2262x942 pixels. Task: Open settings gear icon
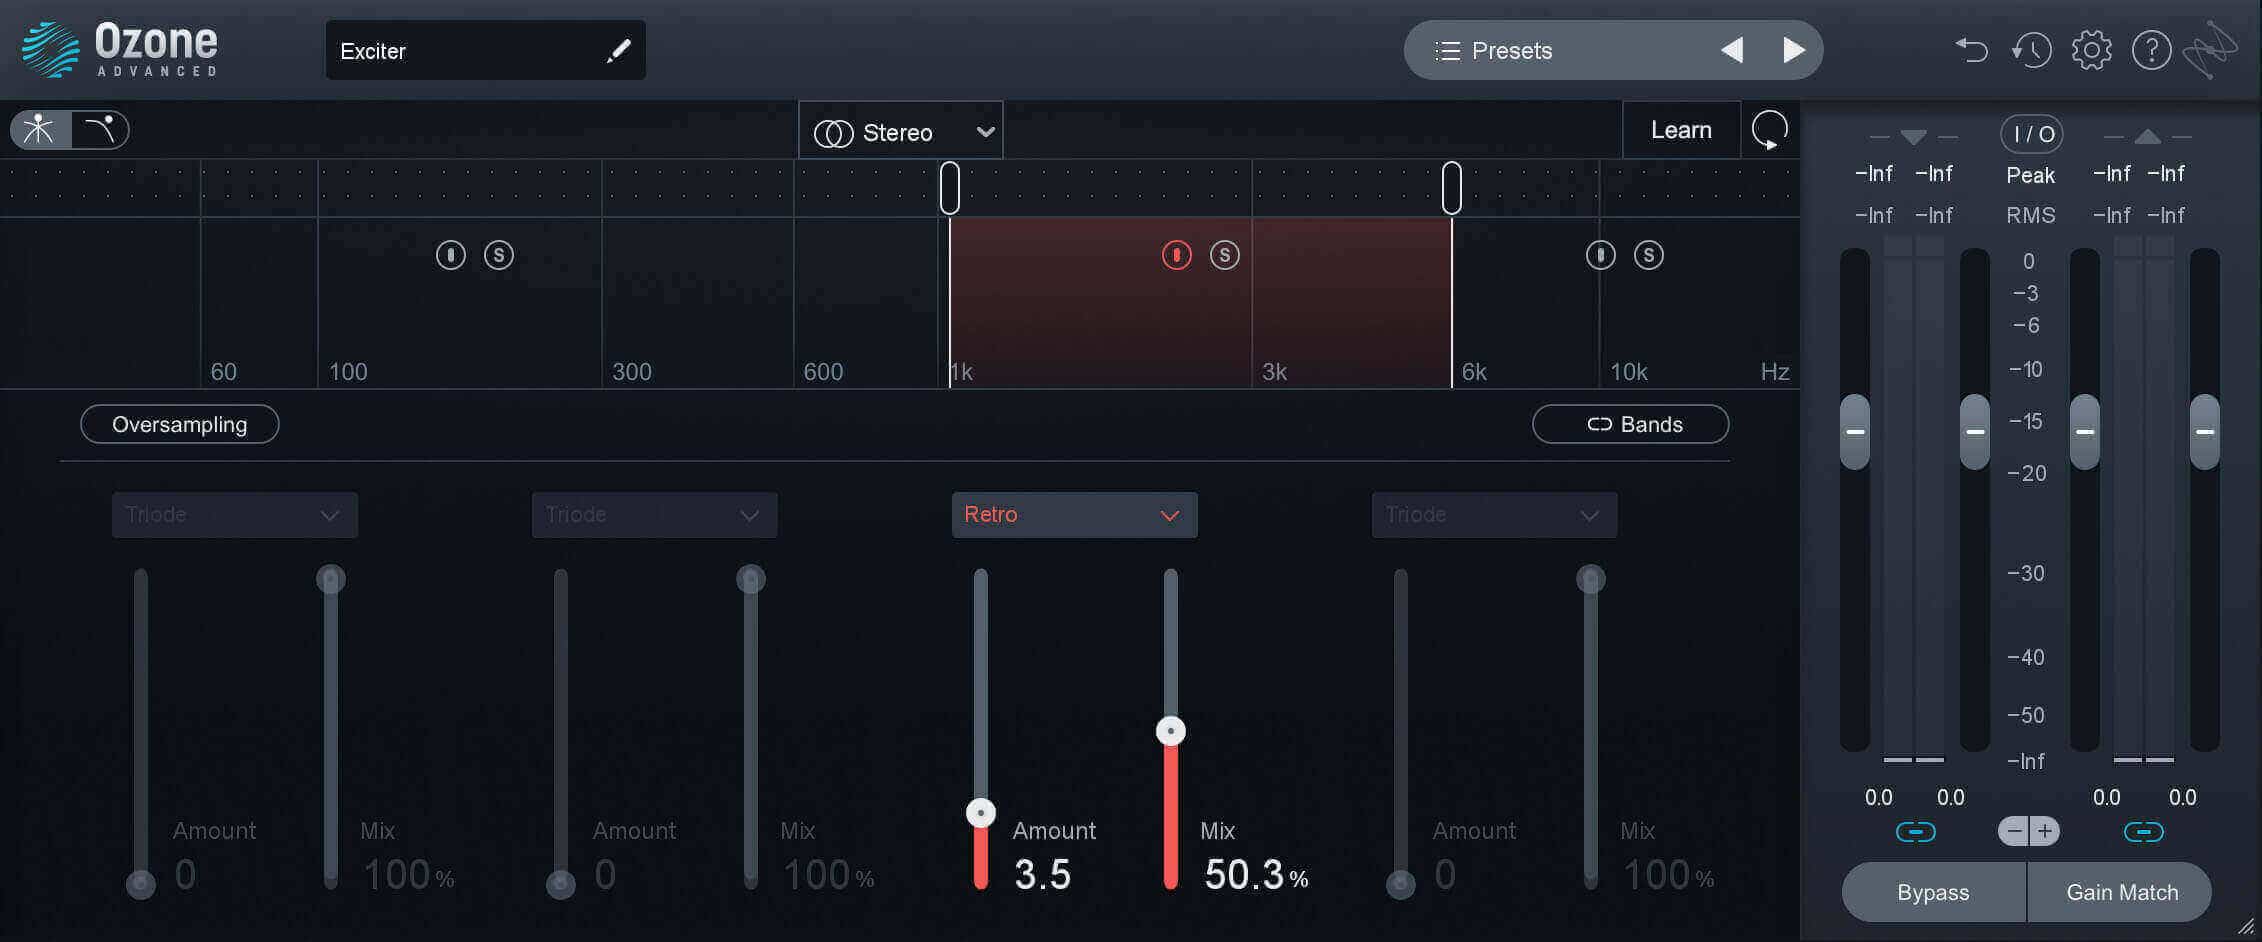point(2091,49)
